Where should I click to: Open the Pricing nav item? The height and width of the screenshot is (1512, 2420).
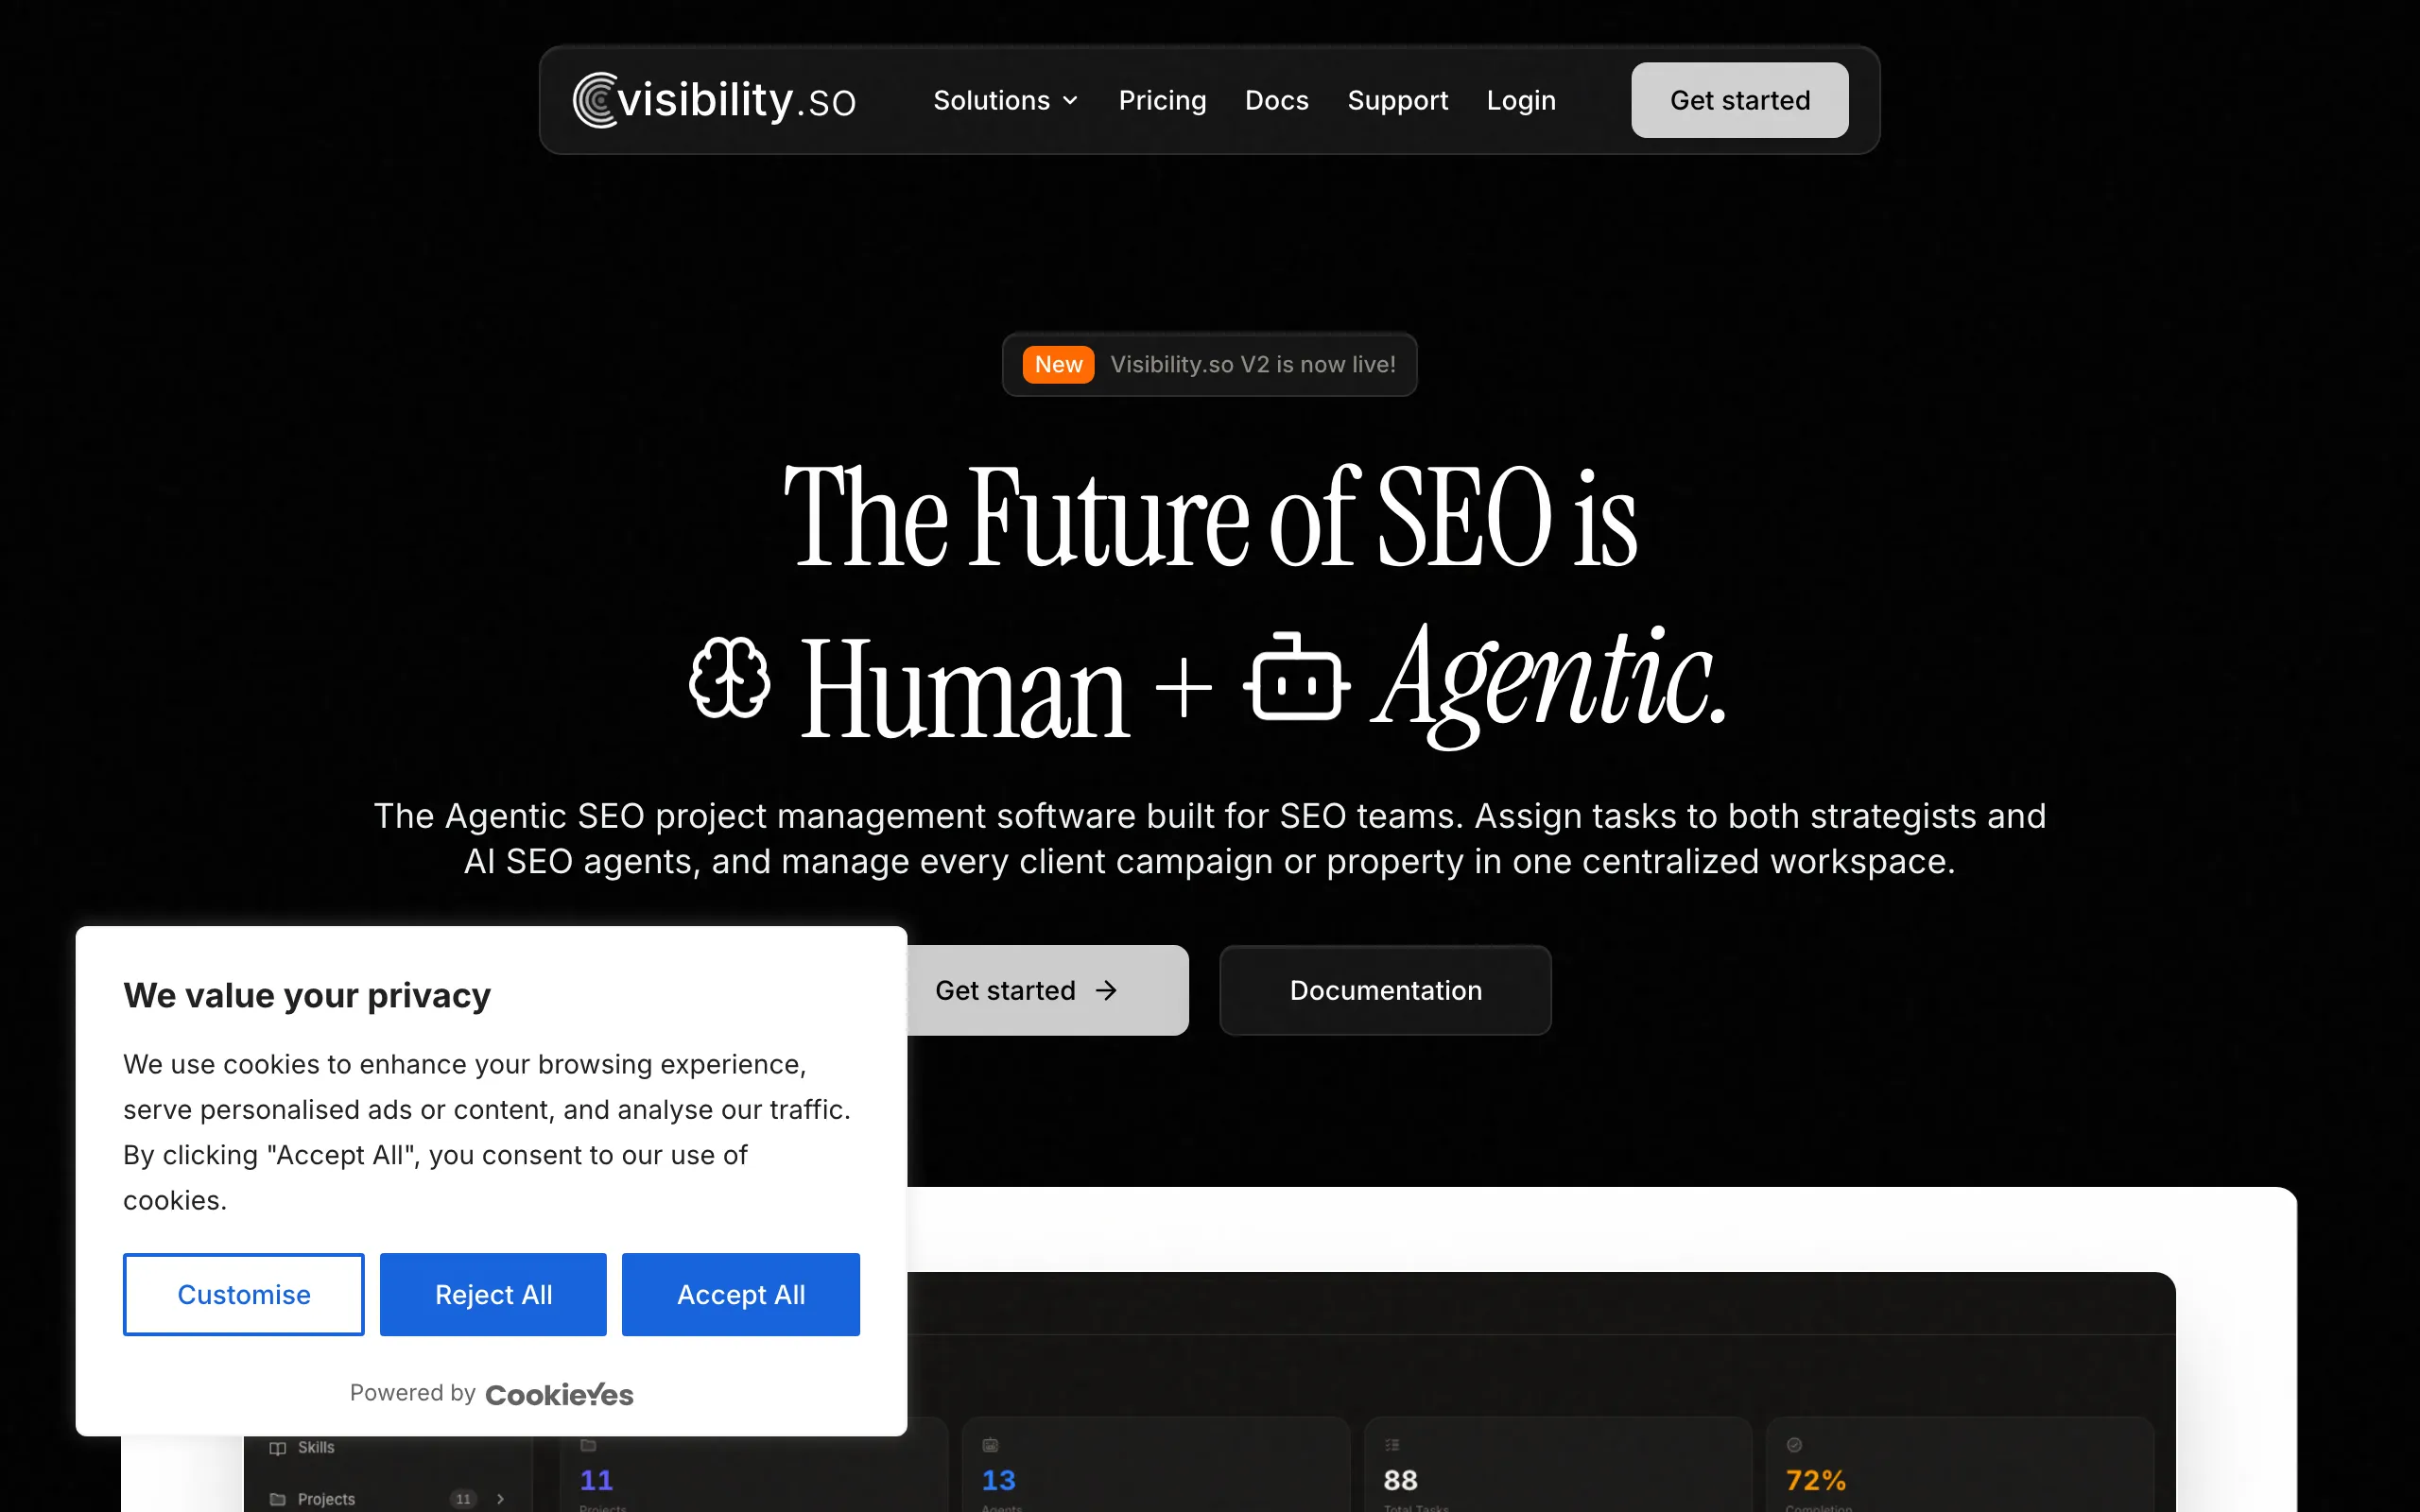point(1162,100)
